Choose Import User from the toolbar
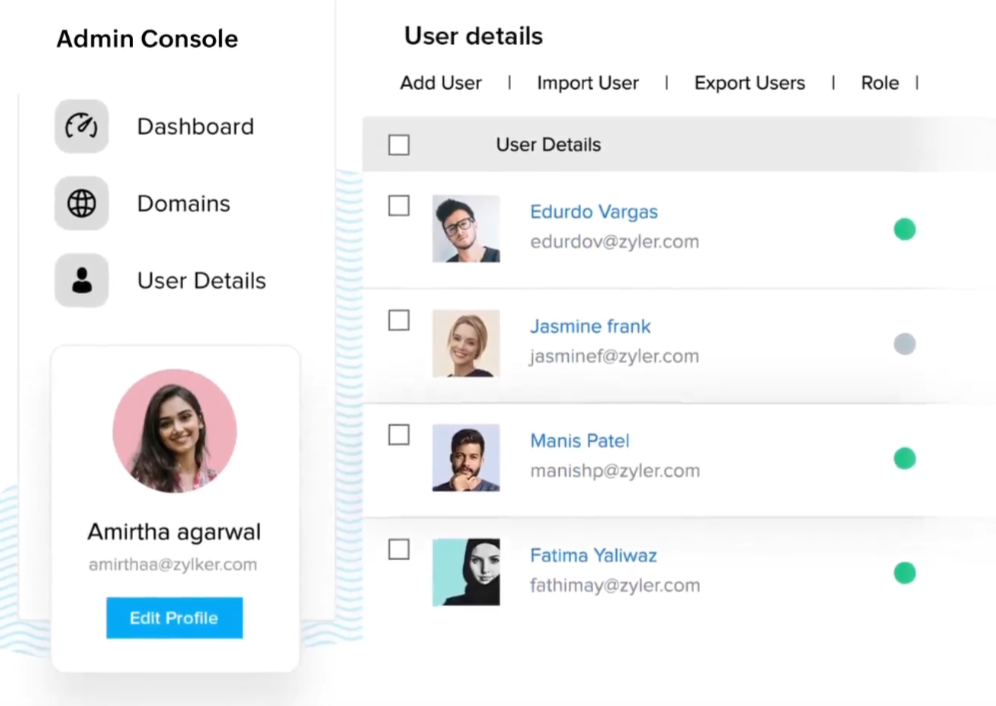The image size is (996, 706). 587,83
